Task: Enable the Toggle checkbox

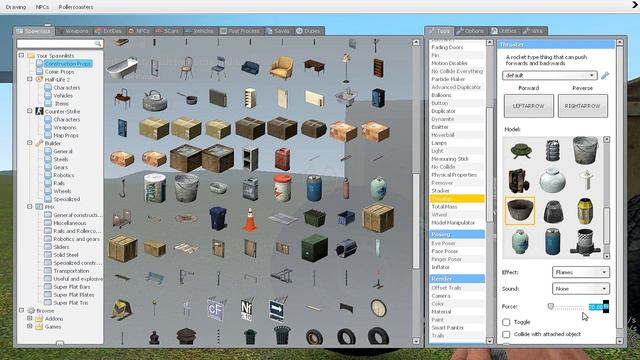Action: pos(506,322)
